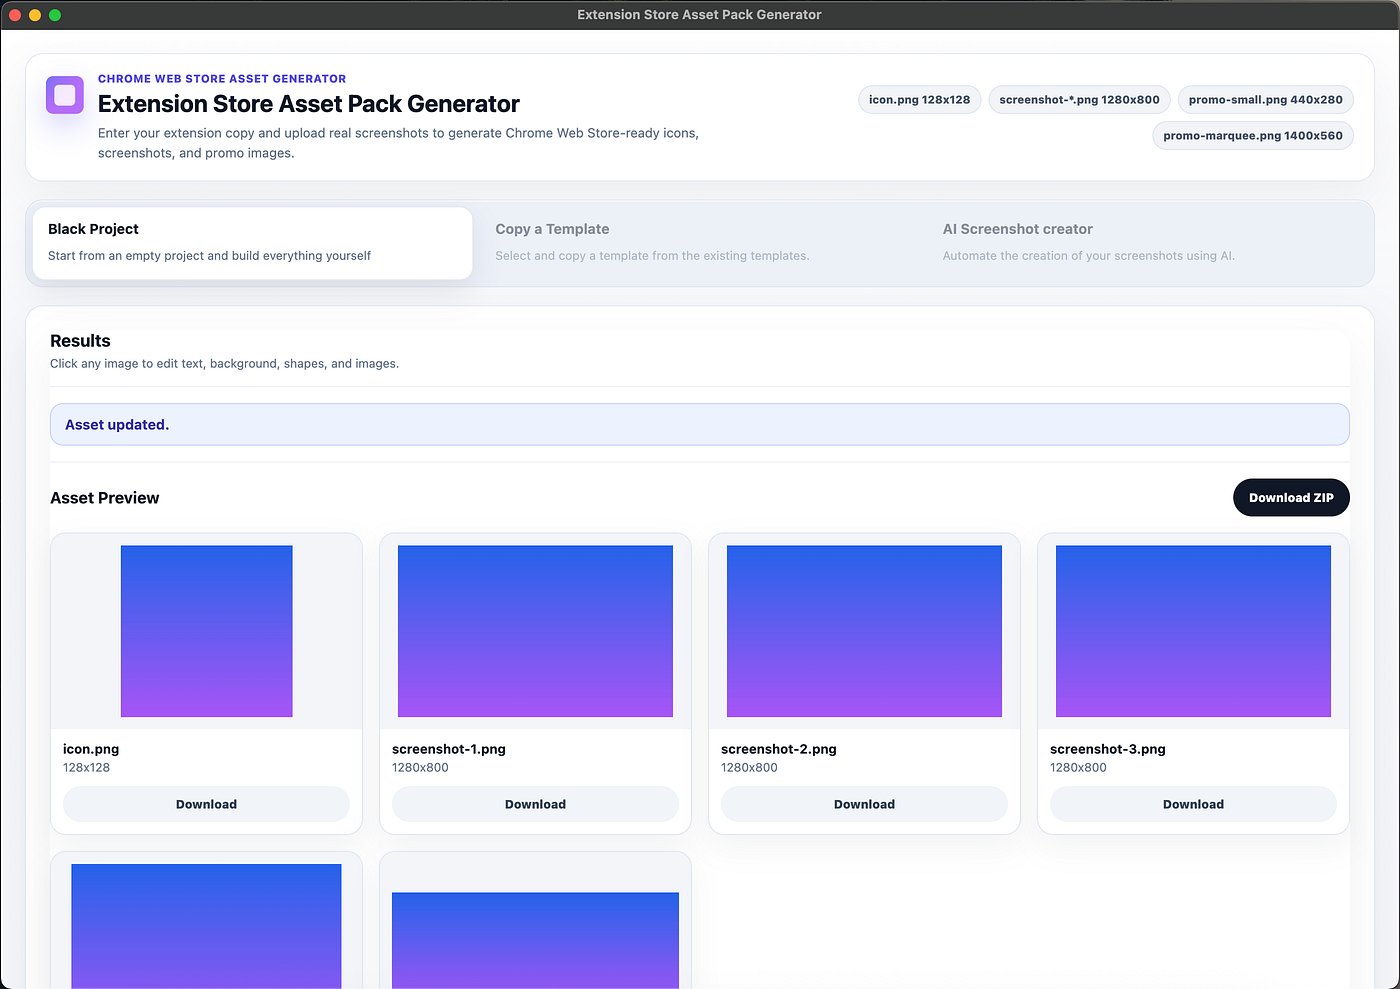Click CHROME WEB STORE ASSET GENERATOR label

point(222,79)
